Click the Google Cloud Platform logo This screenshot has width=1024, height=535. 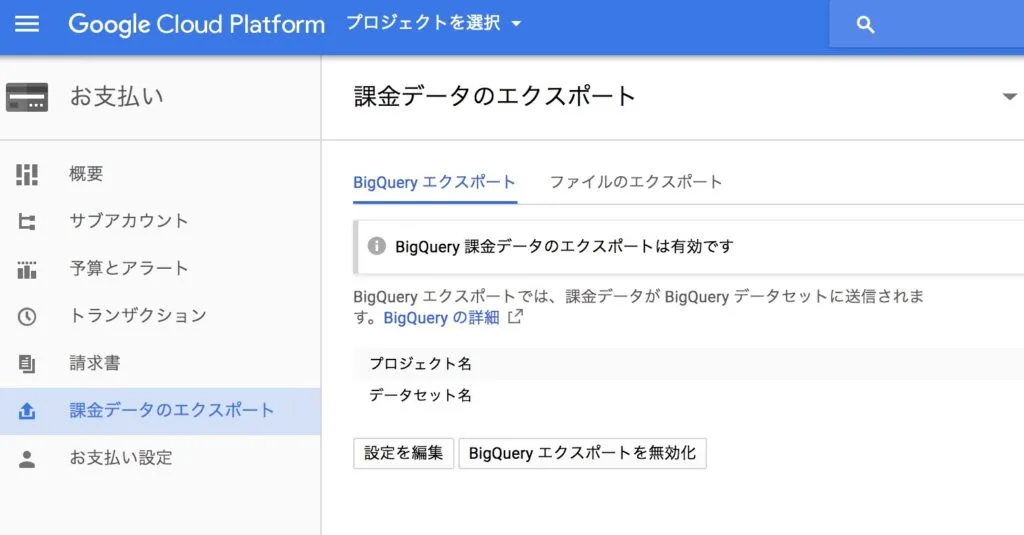196,24
